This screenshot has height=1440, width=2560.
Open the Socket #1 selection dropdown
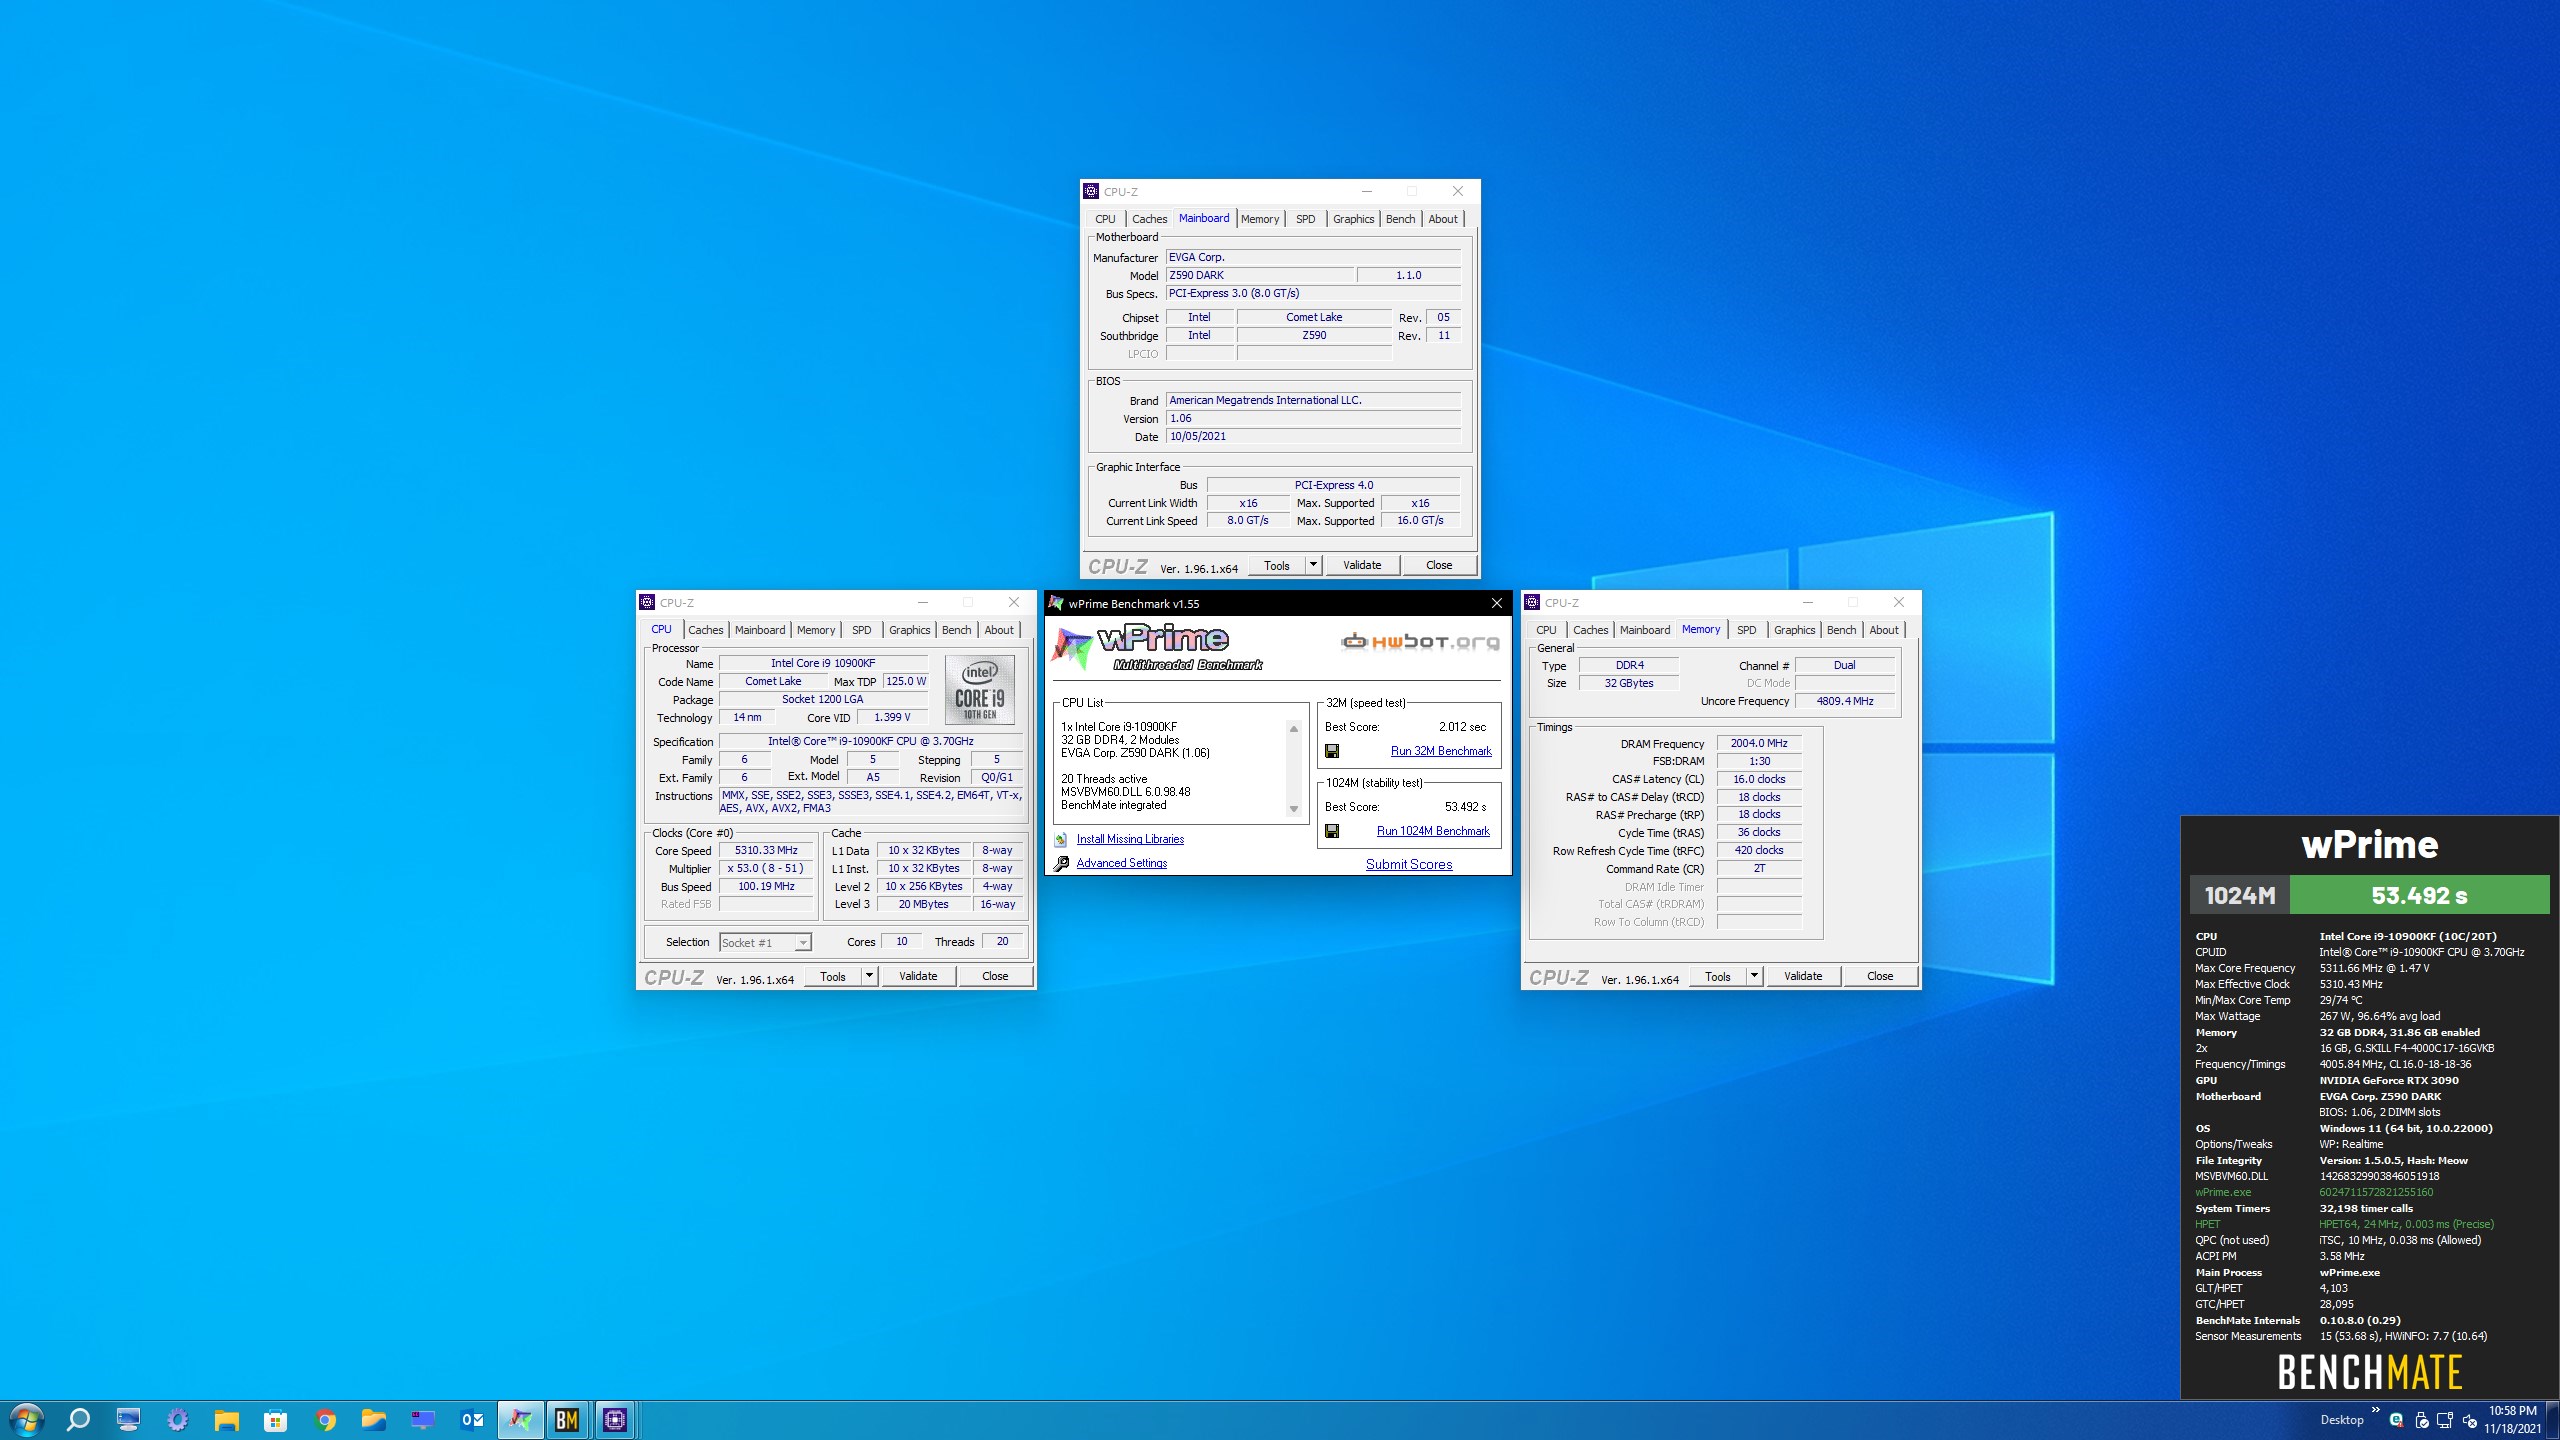coord(802,943)
